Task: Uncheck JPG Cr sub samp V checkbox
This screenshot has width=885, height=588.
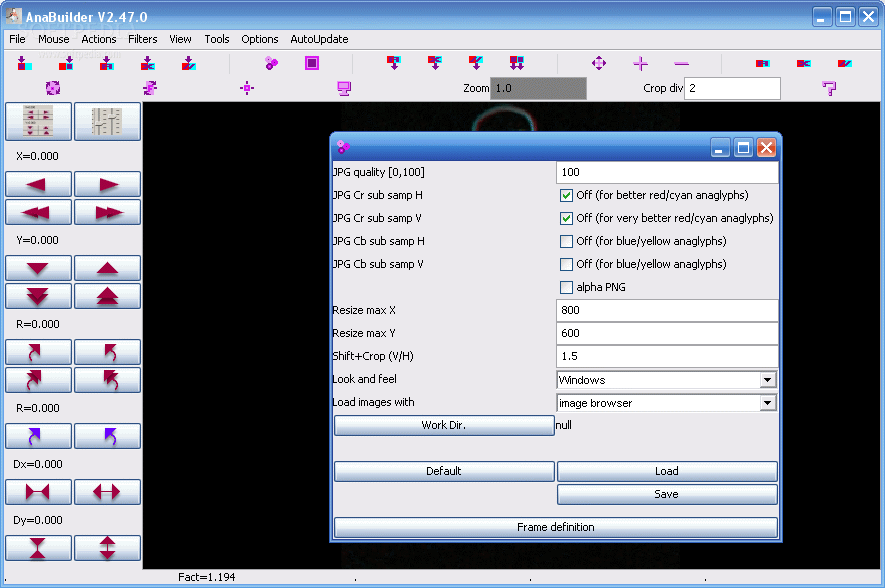Action: click(x=566, y=218)
